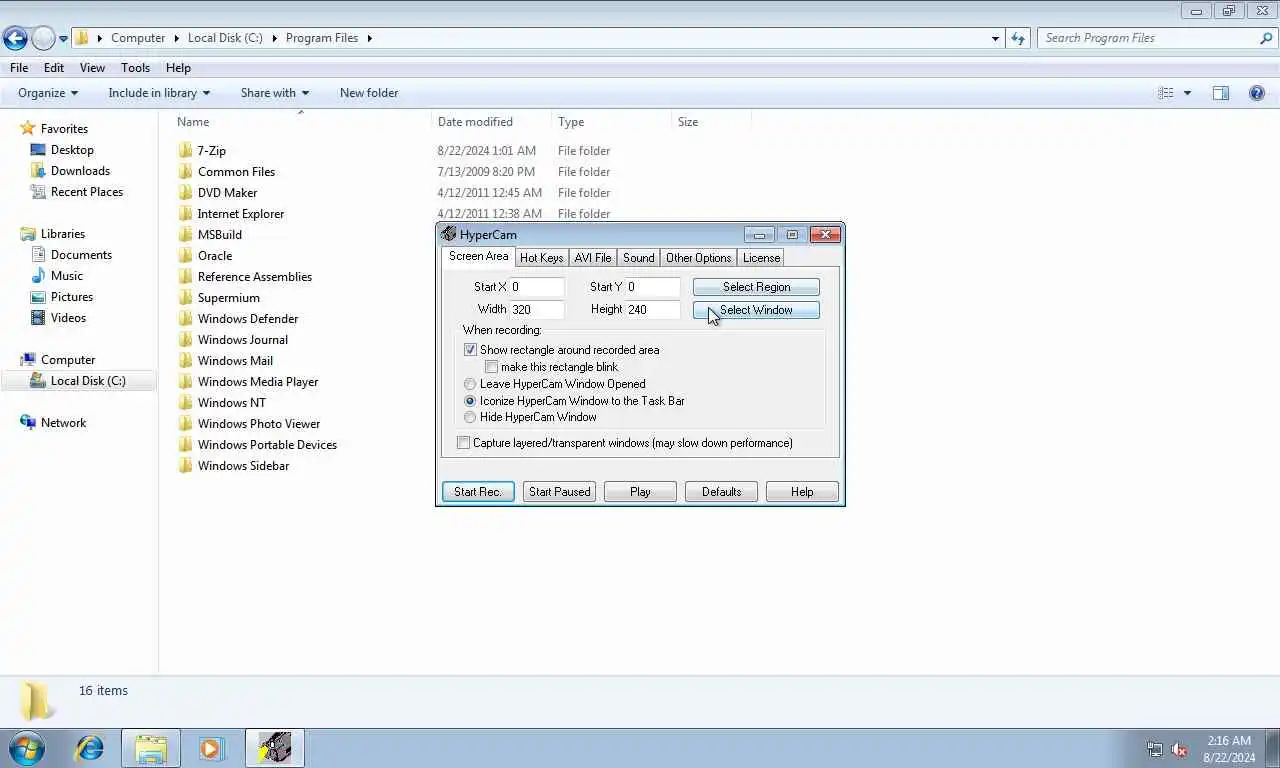Click HyperCam Help button

coord(802,492)
